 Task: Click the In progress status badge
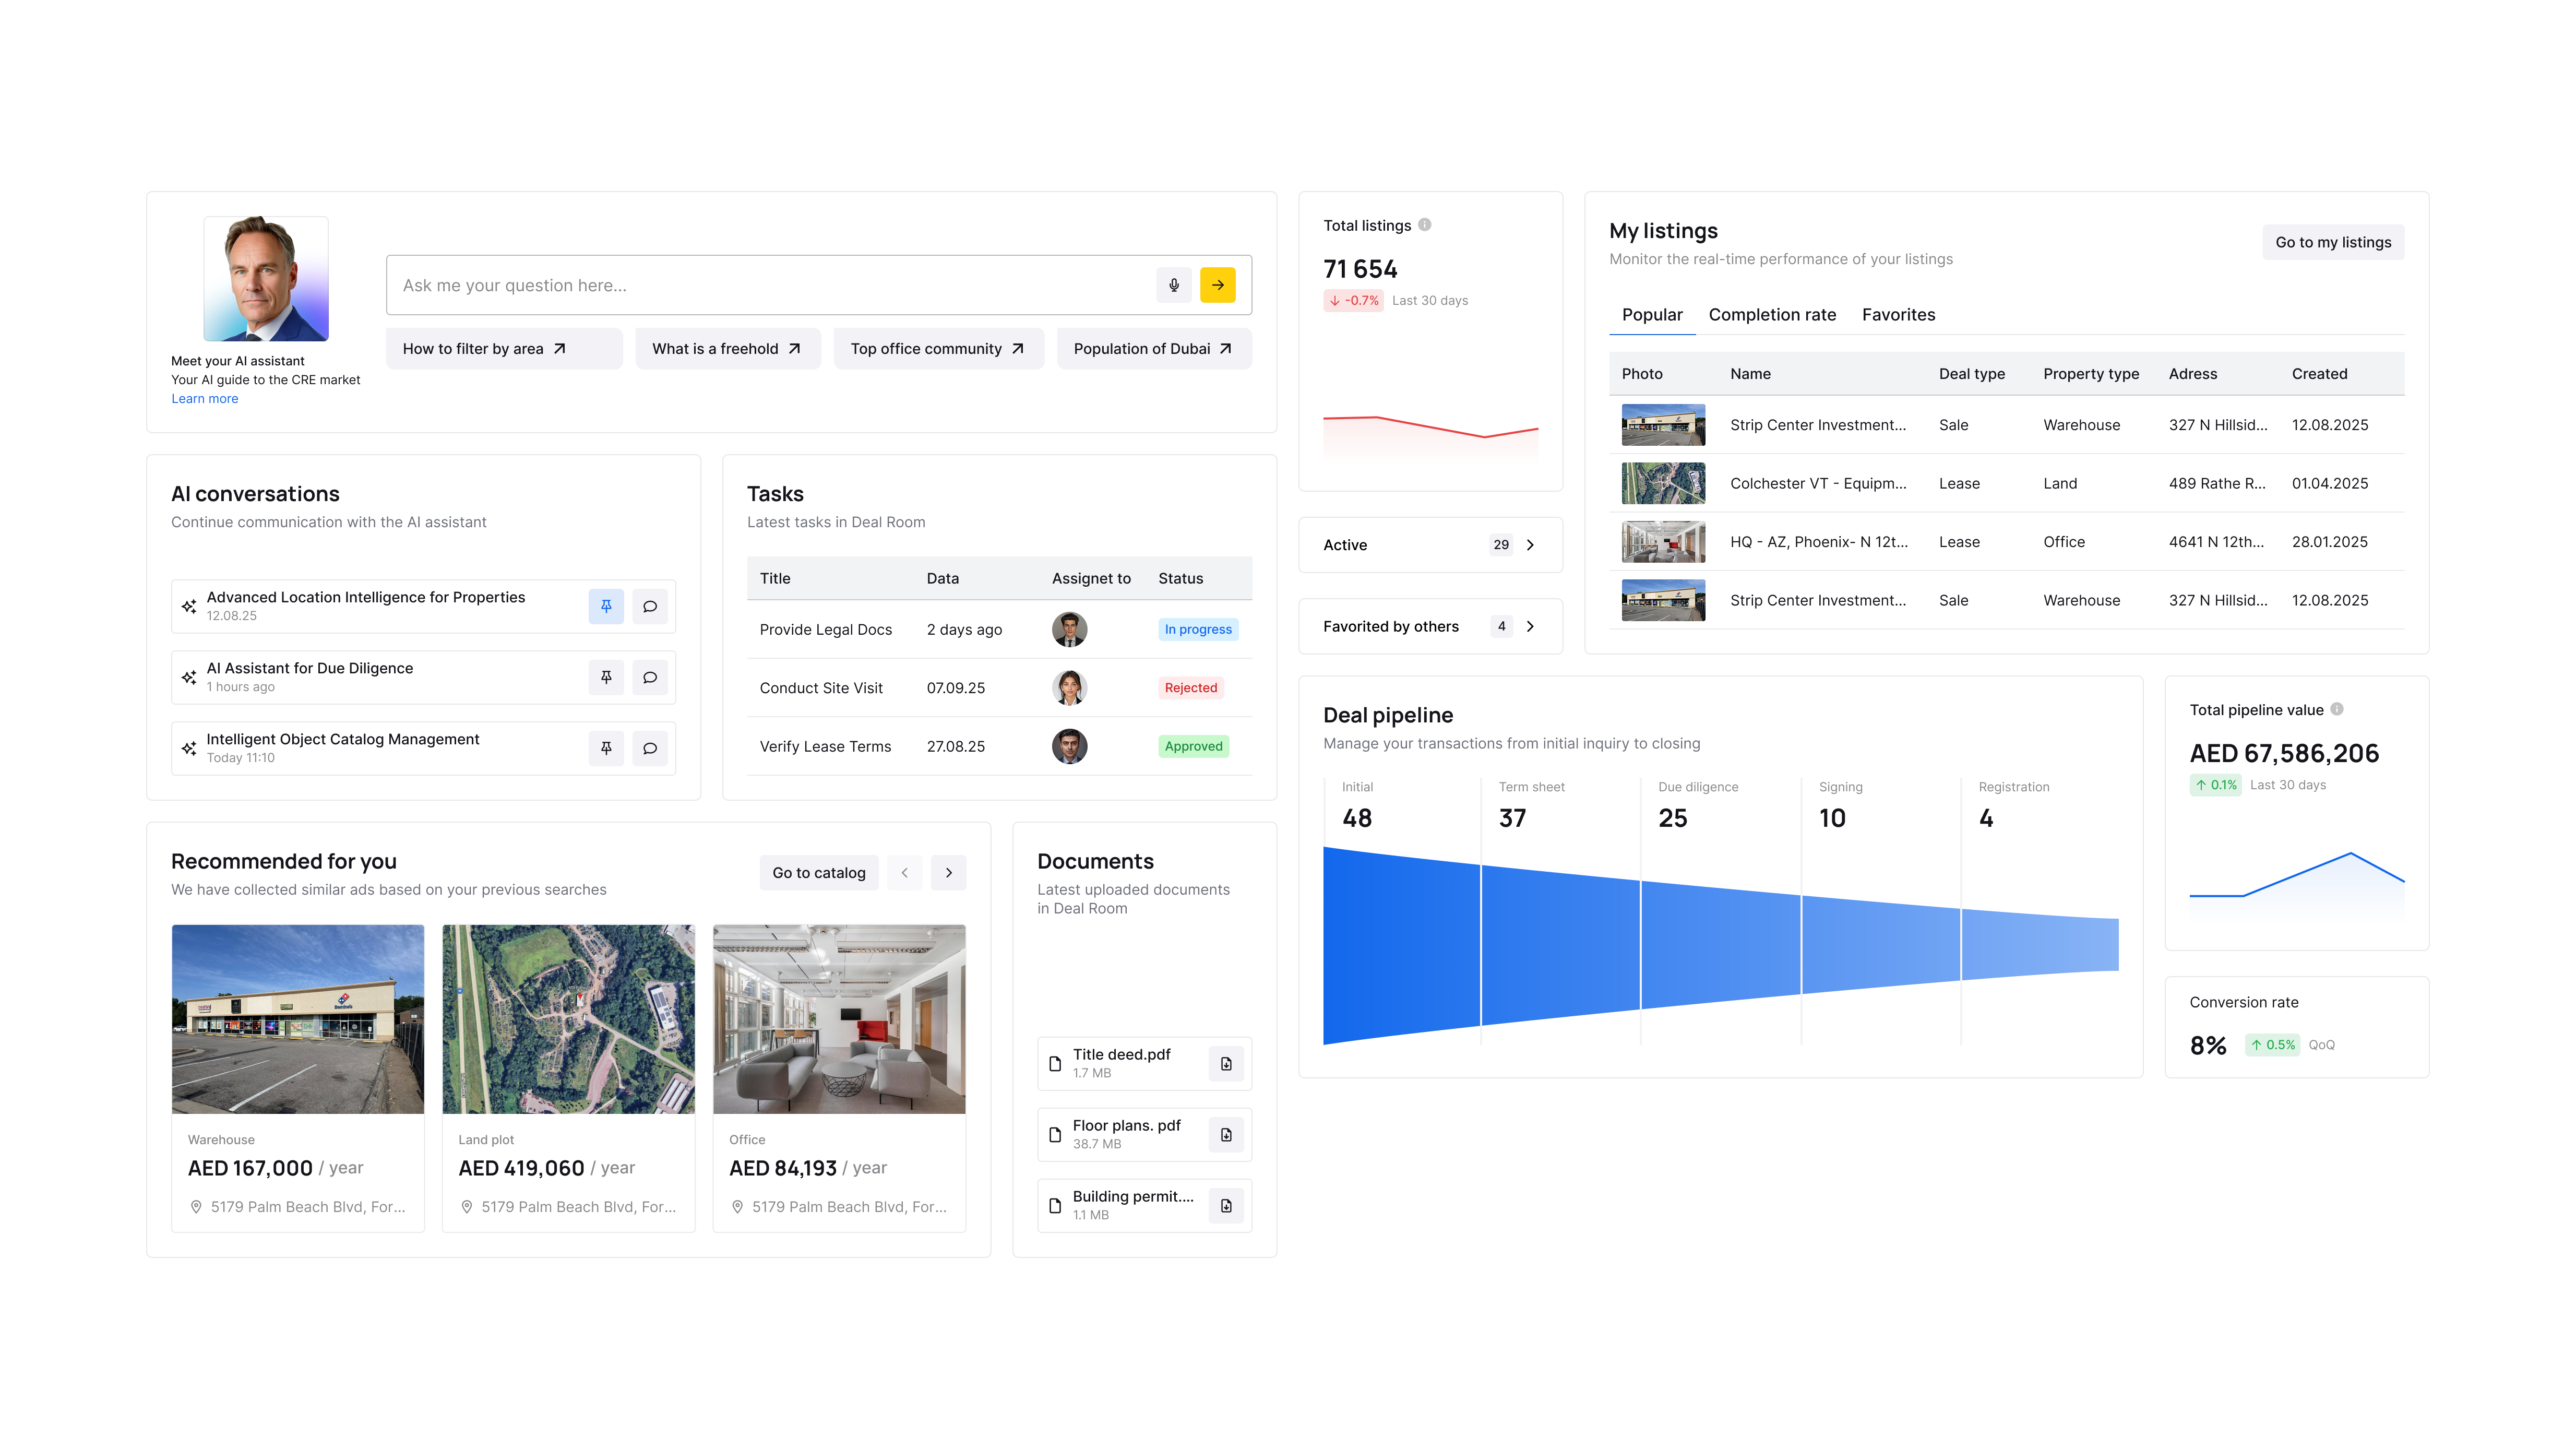(1198, 629)
